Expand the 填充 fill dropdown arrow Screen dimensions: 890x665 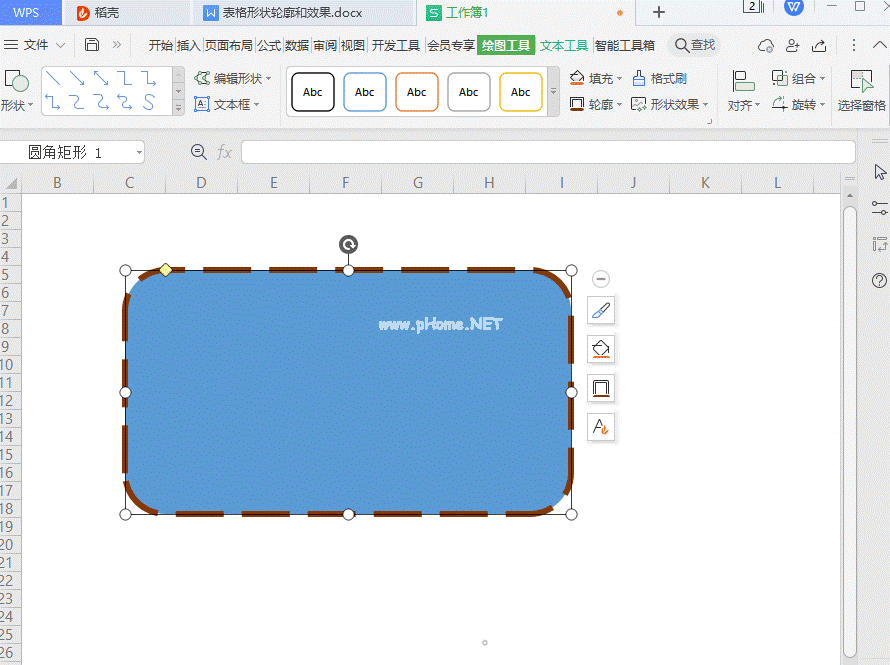[x=619, y=78]
